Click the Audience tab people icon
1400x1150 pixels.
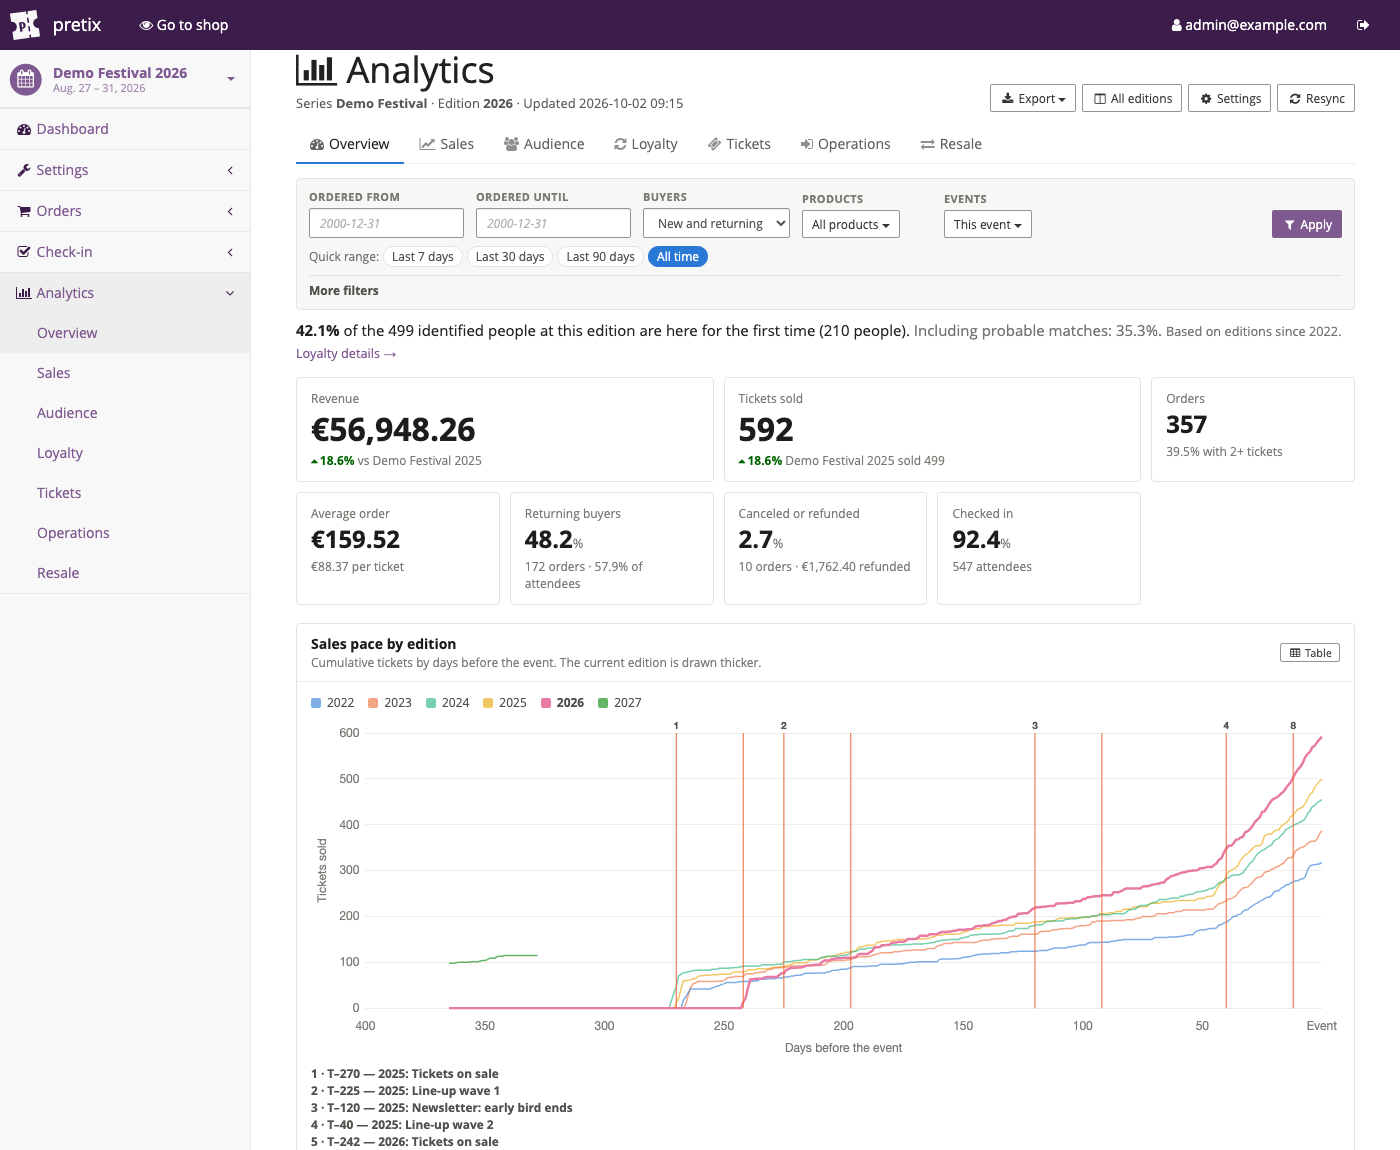[x=511, y=144]
